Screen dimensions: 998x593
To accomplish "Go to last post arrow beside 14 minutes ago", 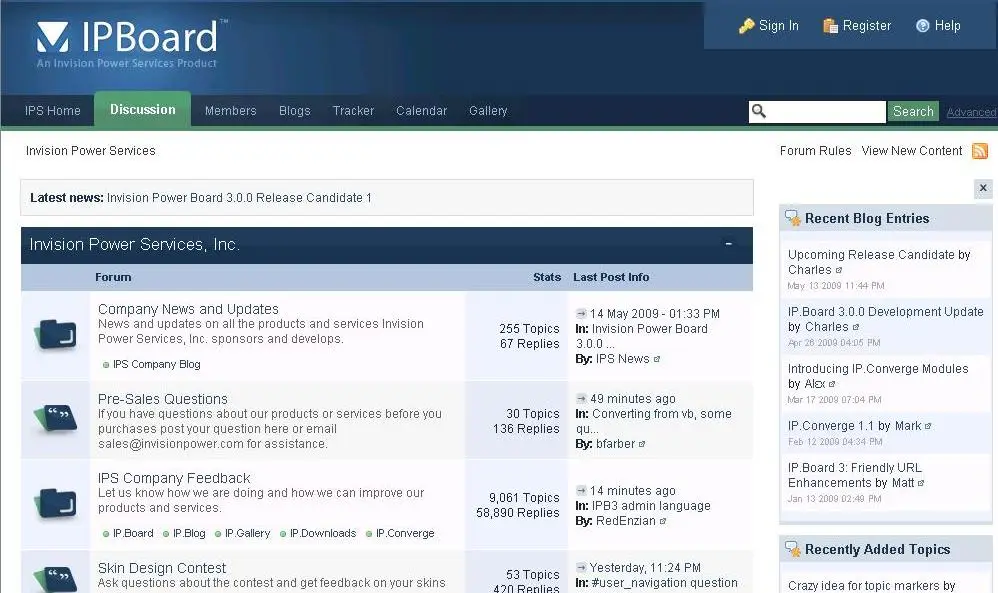I will (581, 491).
